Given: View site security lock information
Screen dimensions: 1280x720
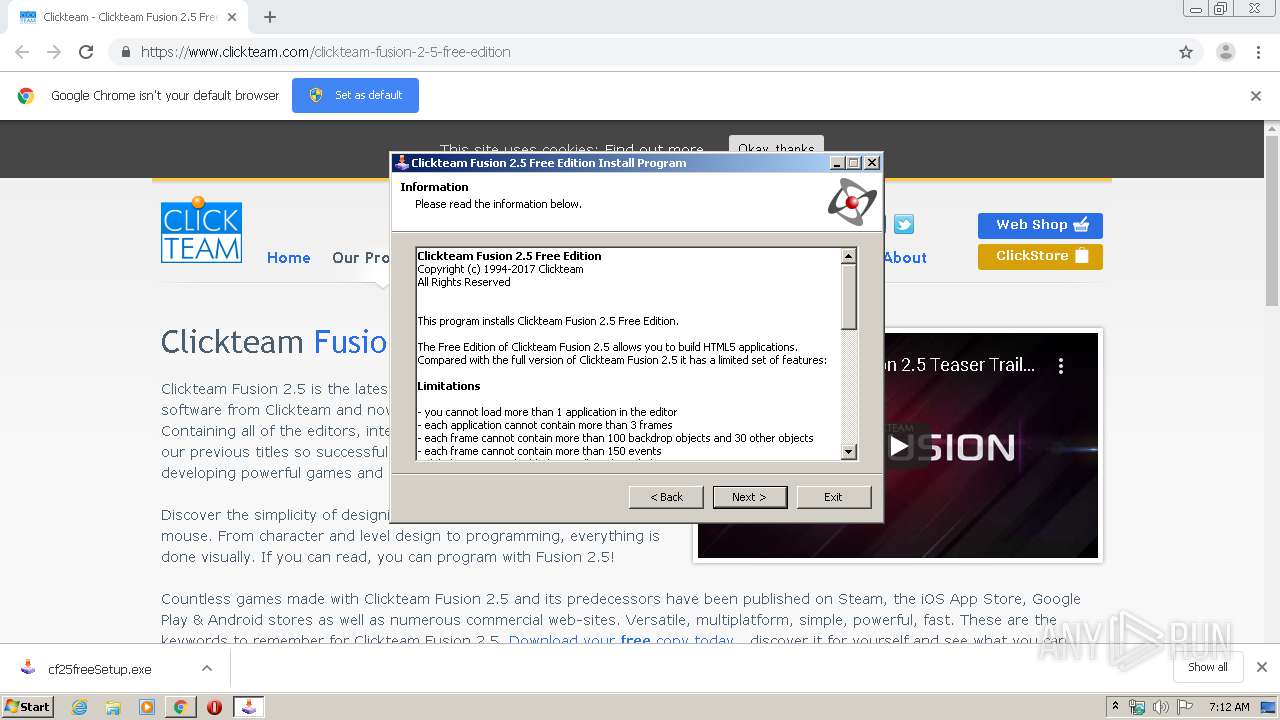Looking at the screenshot, I should [x=125, y=52].
